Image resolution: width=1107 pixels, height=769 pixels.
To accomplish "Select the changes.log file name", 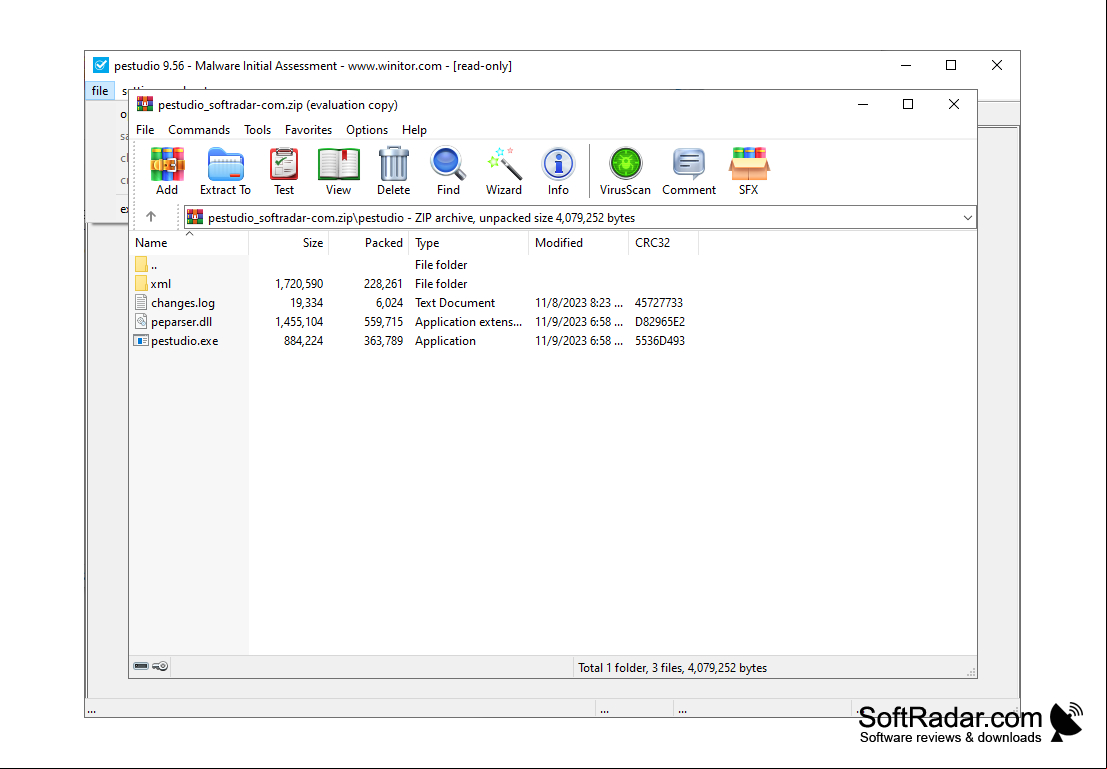I will [x=183, y=303].
